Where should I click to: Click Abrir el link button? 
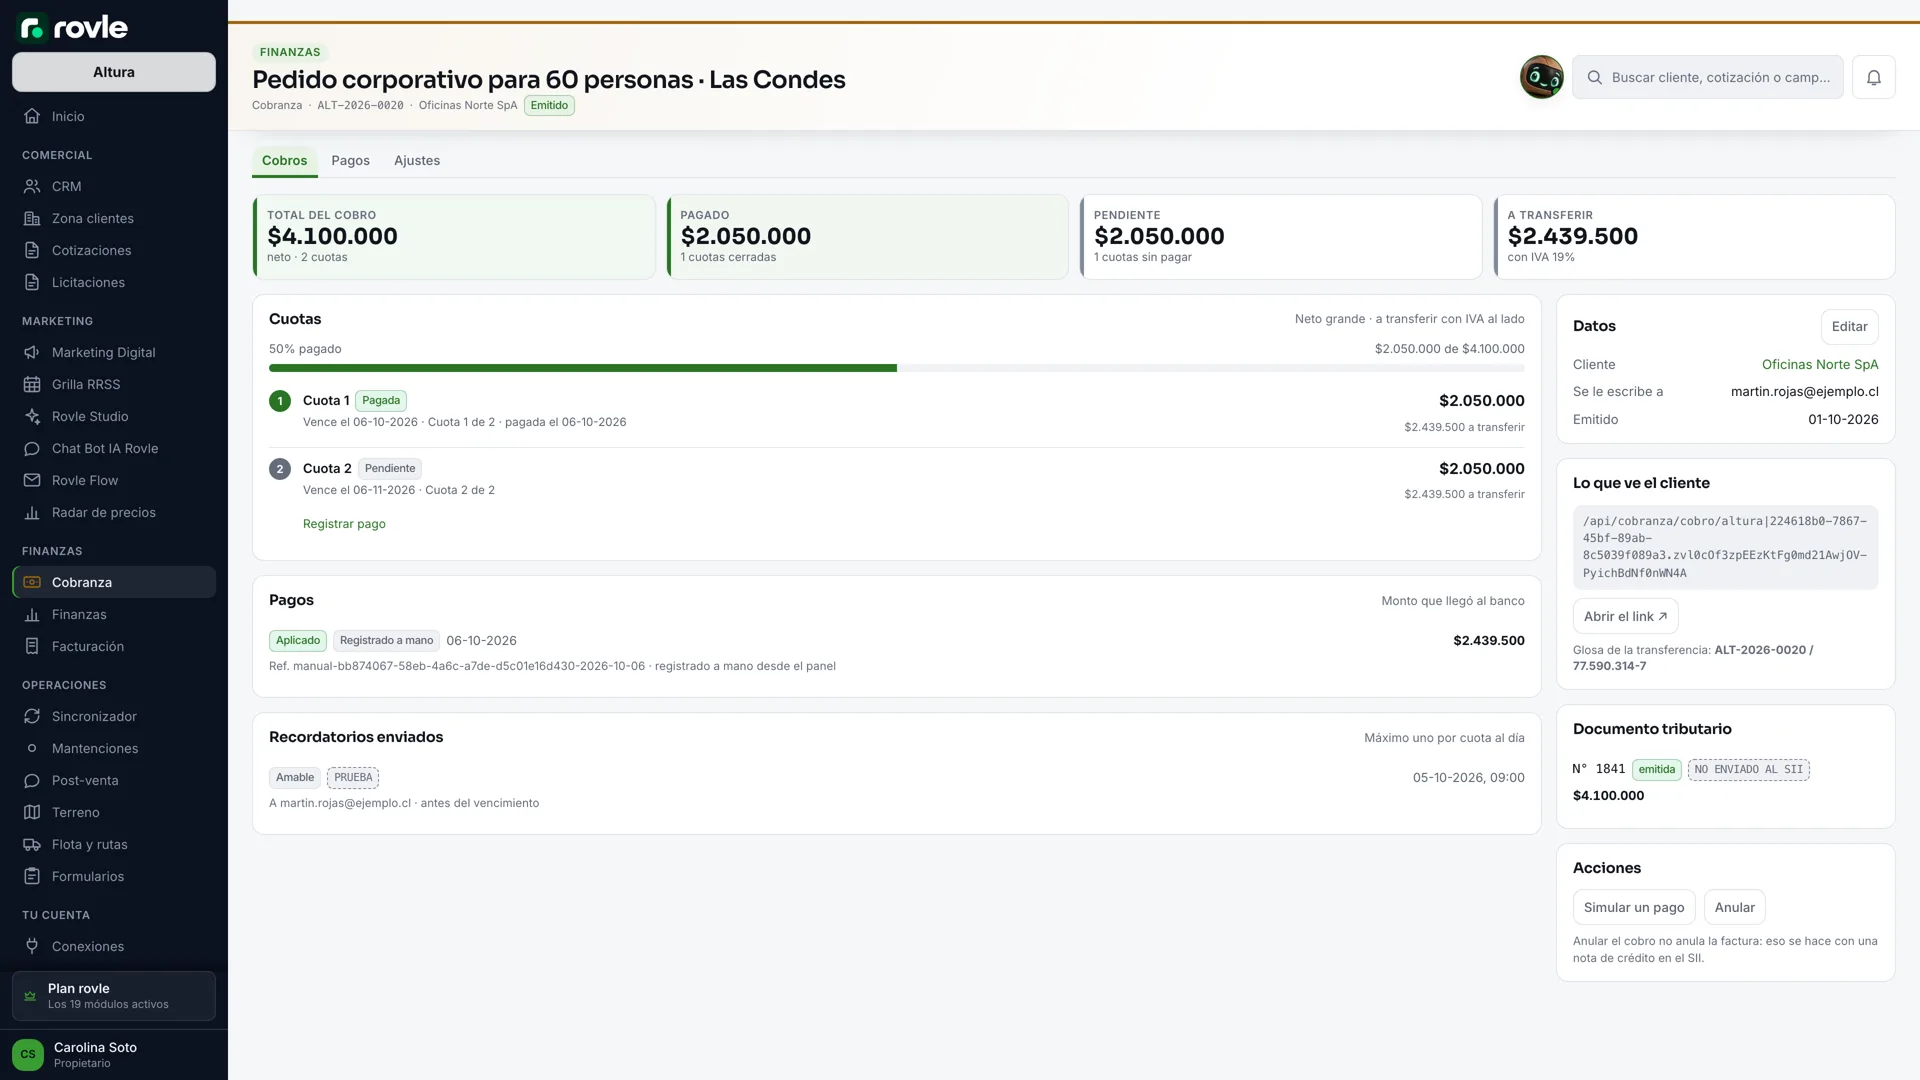[1625, 616]
